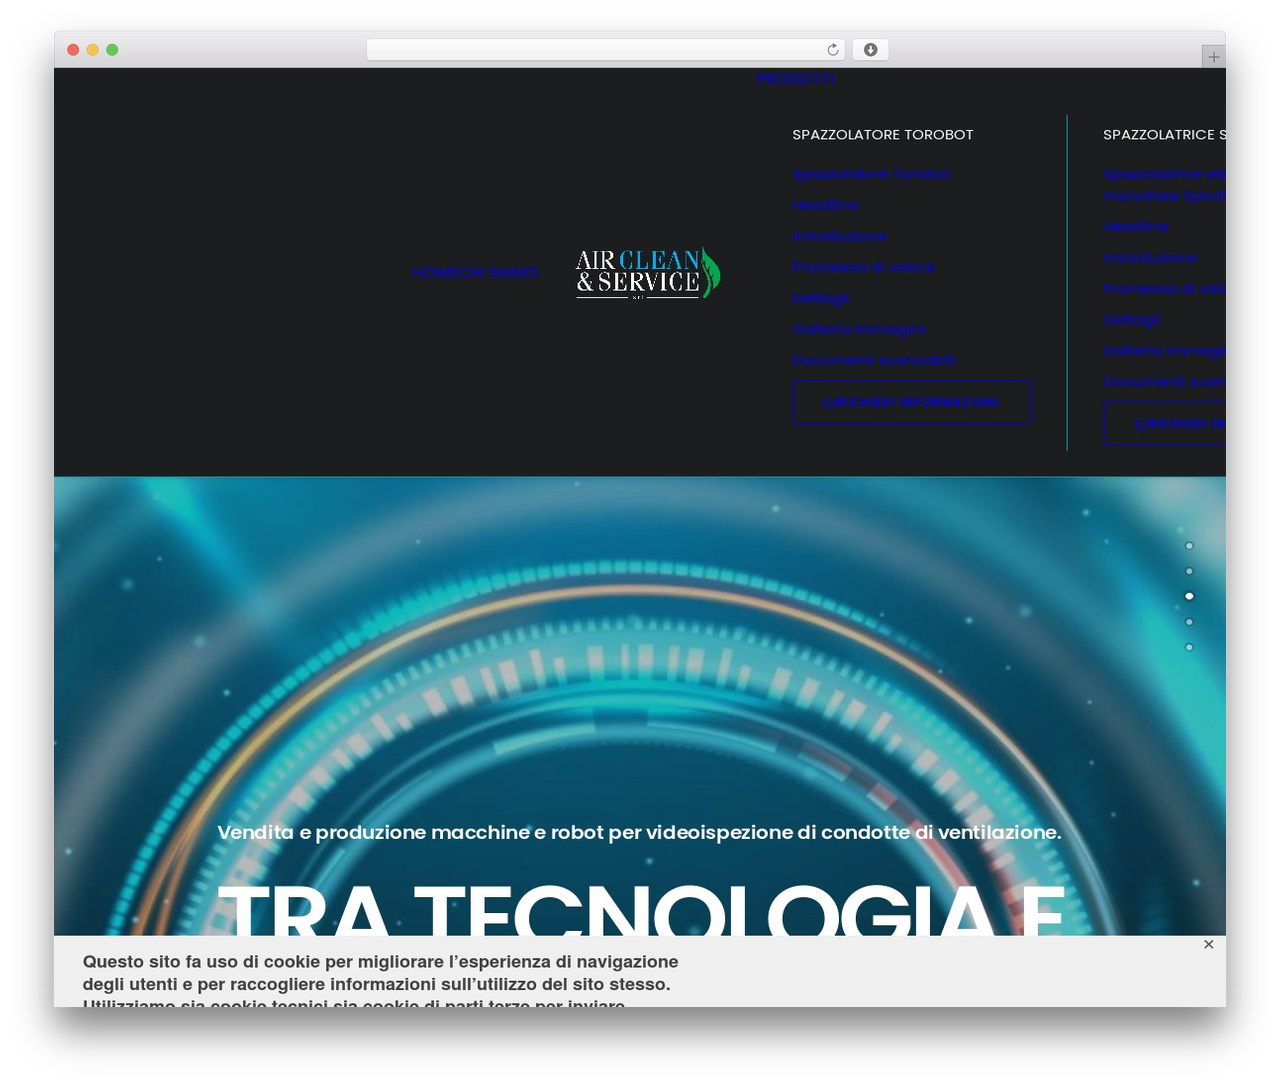Reload the page with the refresh icon

(832, 50)
